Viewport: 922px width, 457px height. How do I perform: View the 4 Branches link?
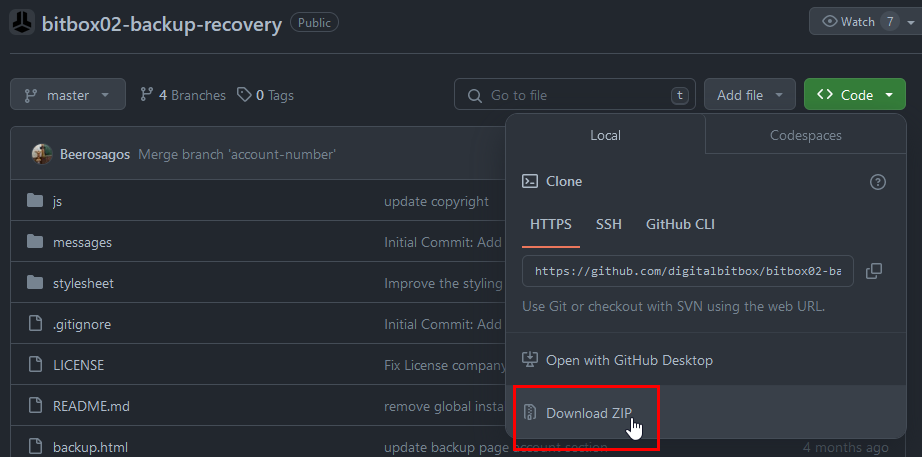pos(183,95)
